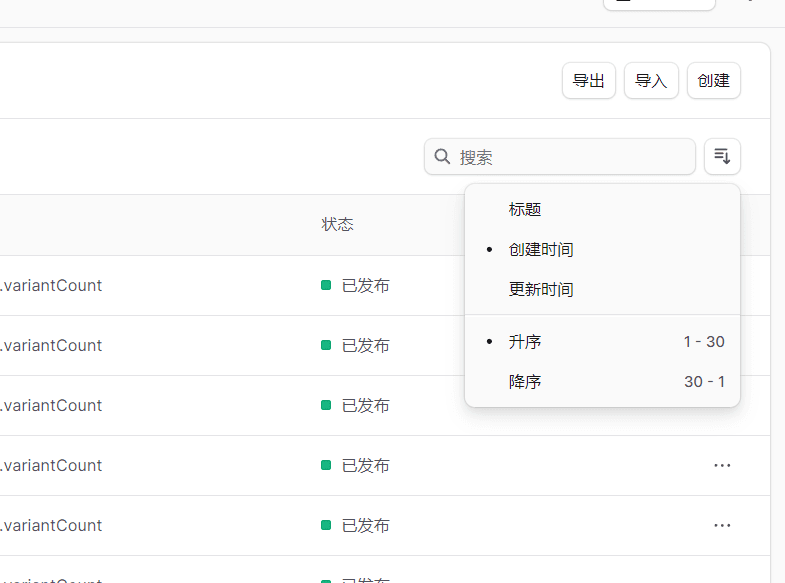Open the second row's variantCount entry
Viewport: 785px width, 583px height.
pos(52,345)
